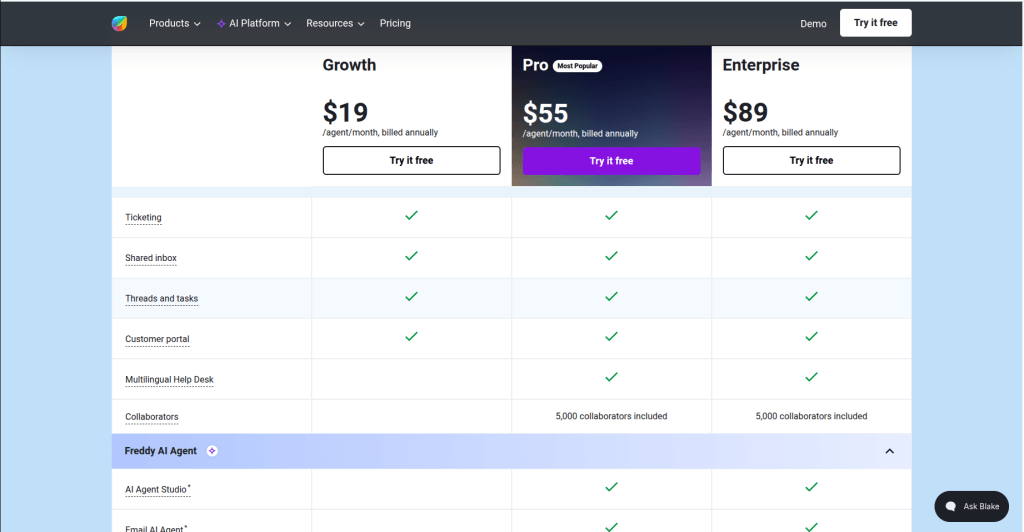Click Pro checkmark for Multilingual Help Desk
The width and height of the screenshot is (1024, 532).
click(x=611, y=377)
